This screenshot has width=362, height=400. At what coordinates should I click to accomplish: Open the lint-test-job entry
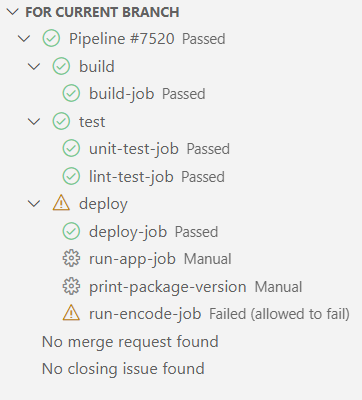(181, 176)
